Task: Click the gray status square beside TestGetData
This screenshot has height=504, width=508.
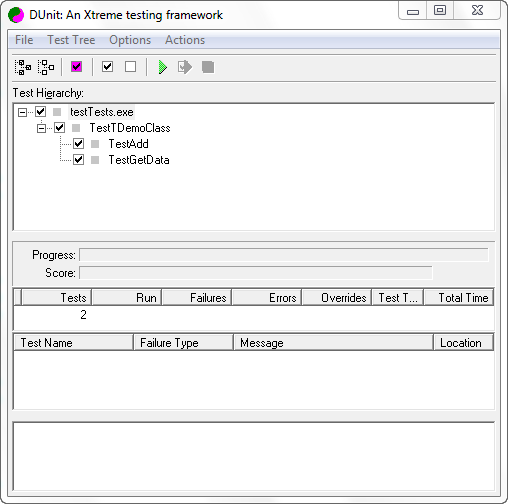Action: [x=95, y=160]
